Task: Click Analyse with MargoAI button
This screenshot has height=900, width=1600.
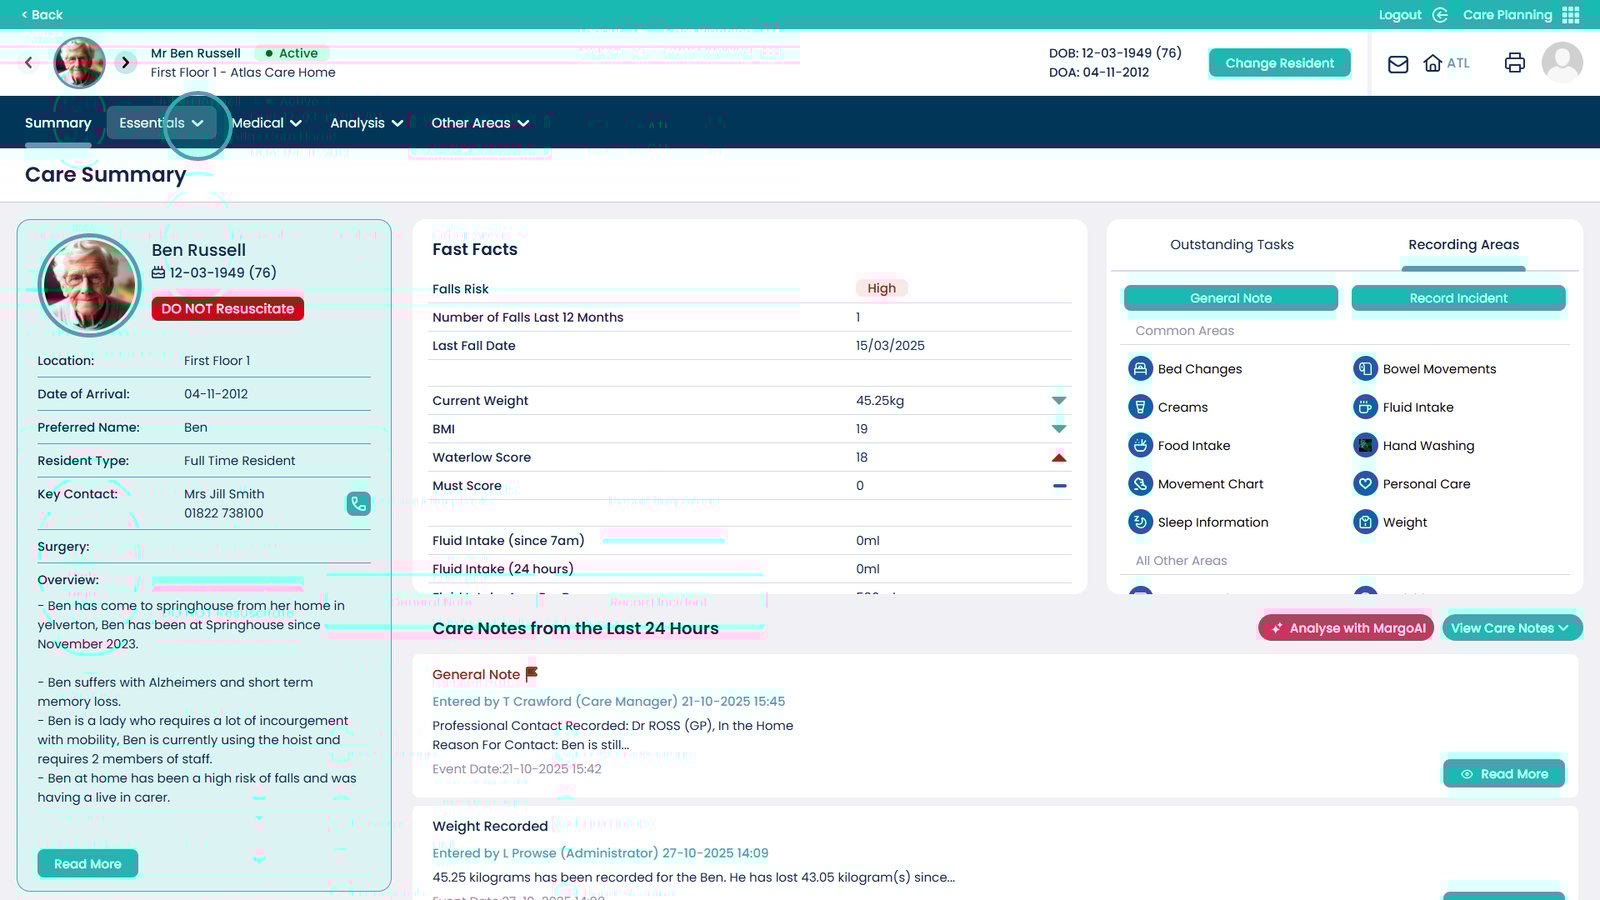Action: pos(1346,628)
